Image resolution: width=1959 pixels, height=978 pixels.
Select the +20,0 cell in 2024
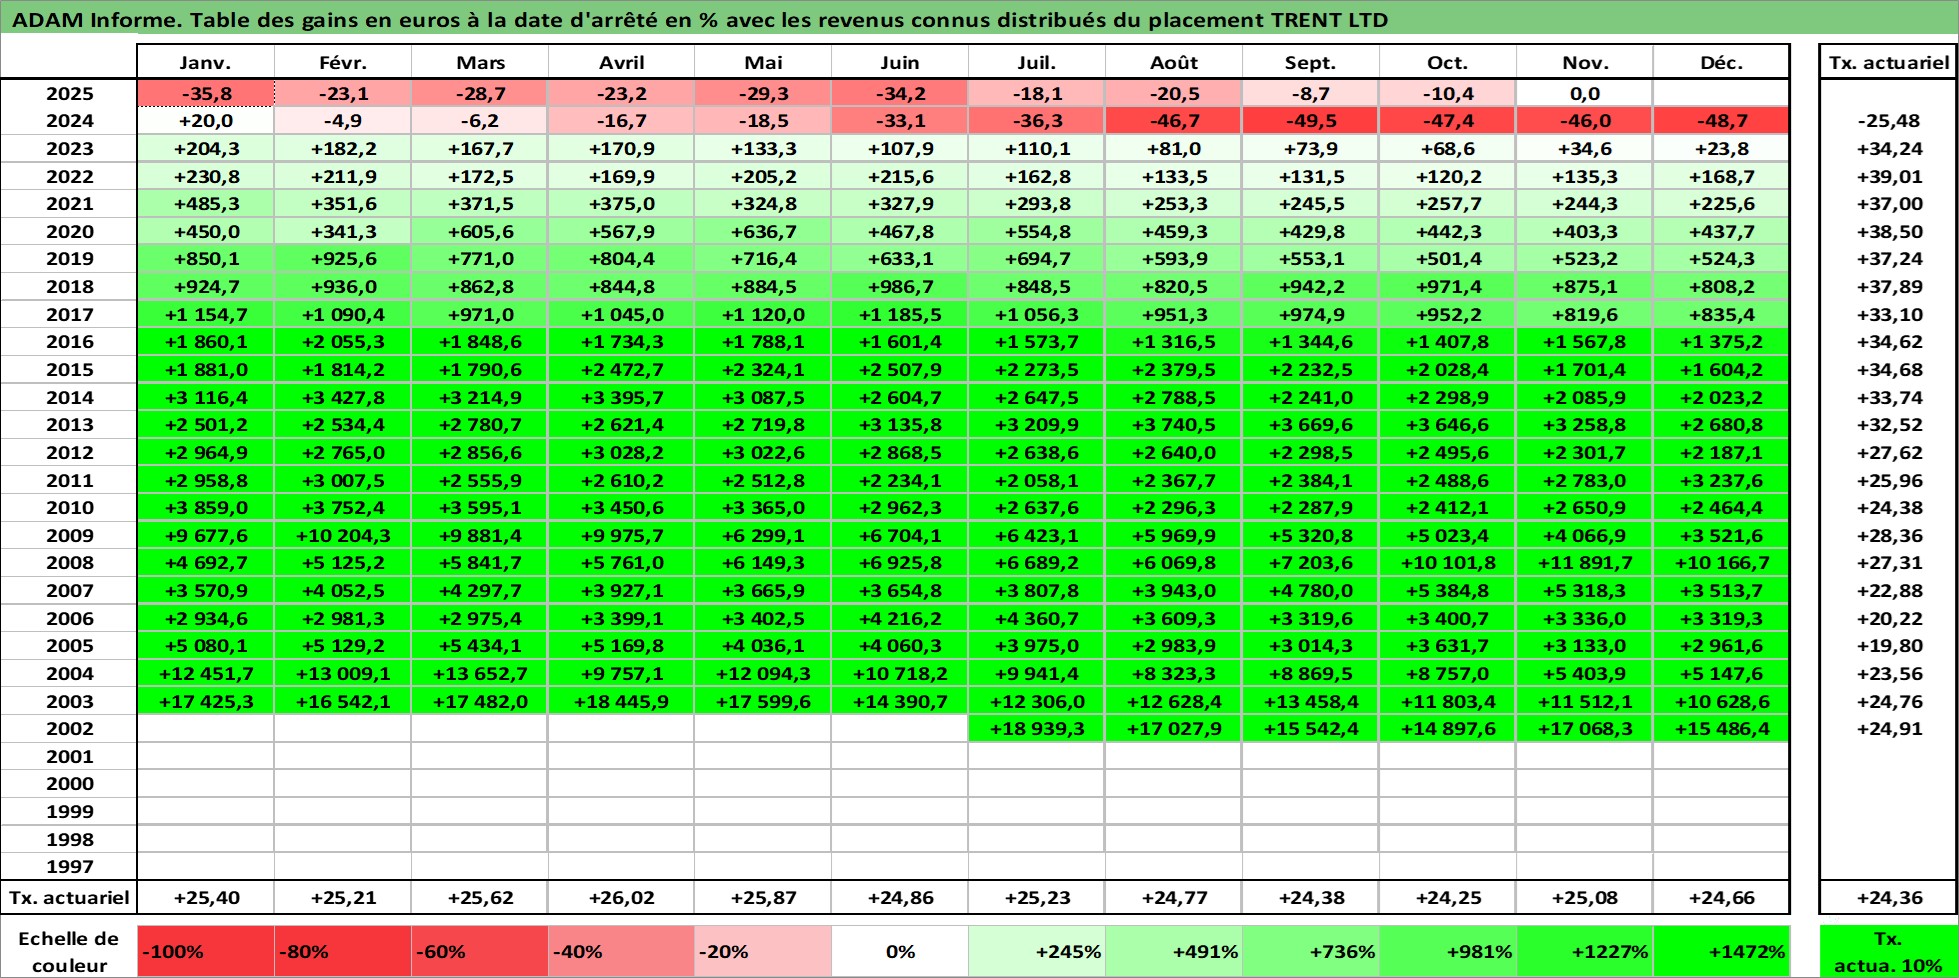(x=205, y=121)
